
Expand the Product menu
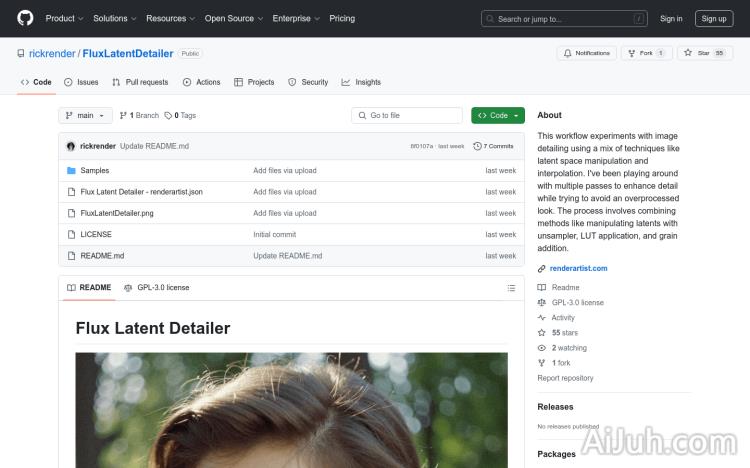pos(64,18)
